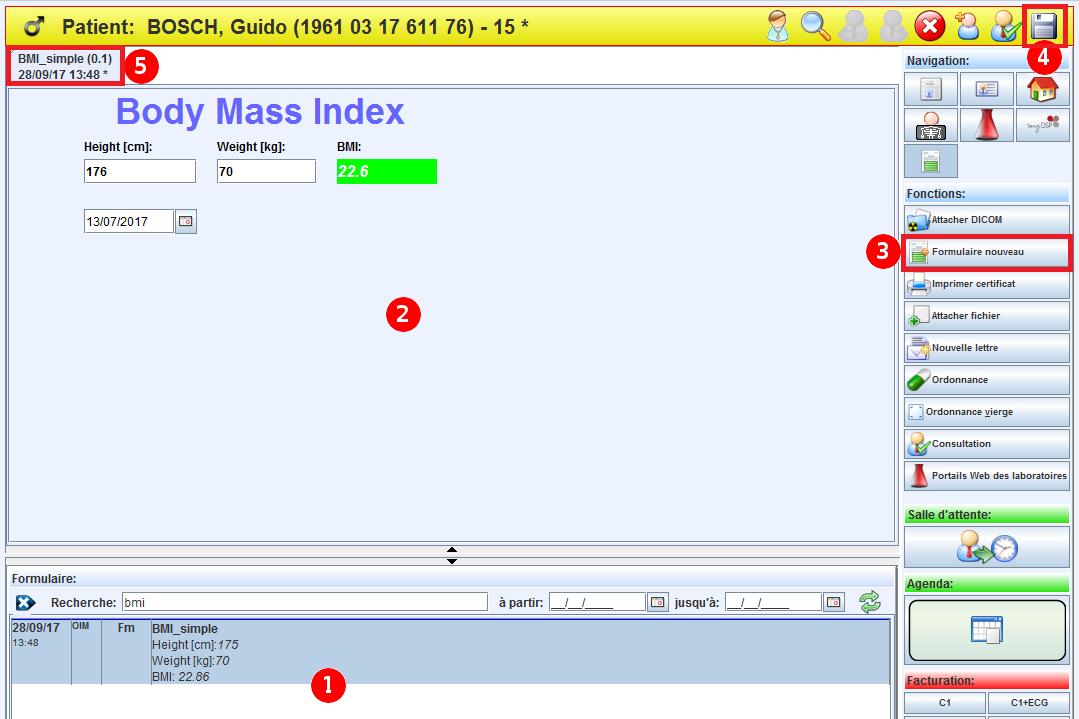Click the refresh icon in Formulaire search
Viewport: 1079px width, 719px height.
point(869,601)
